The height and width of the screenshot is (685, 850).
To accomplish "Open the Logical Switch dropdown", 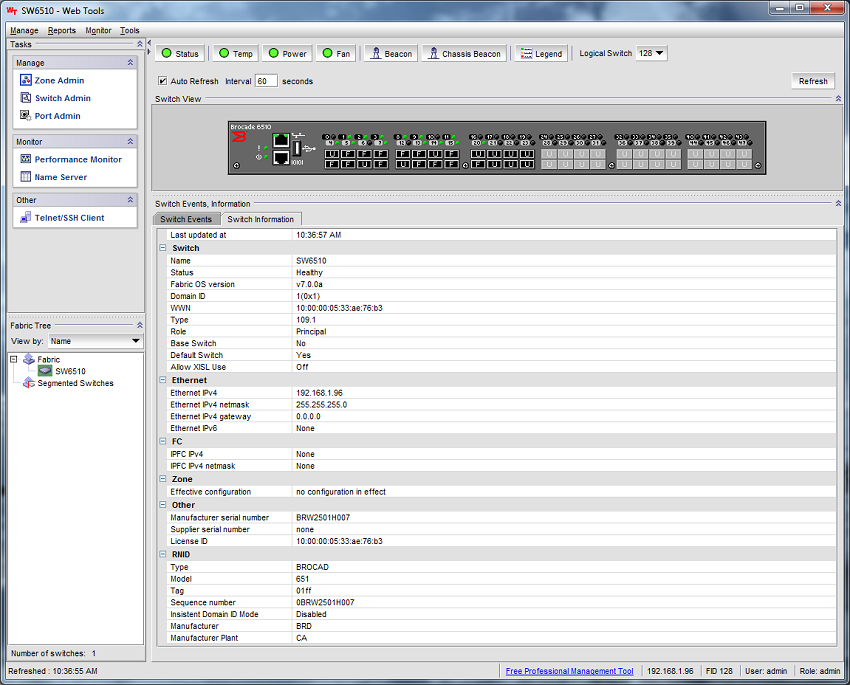I will [651, 53].
